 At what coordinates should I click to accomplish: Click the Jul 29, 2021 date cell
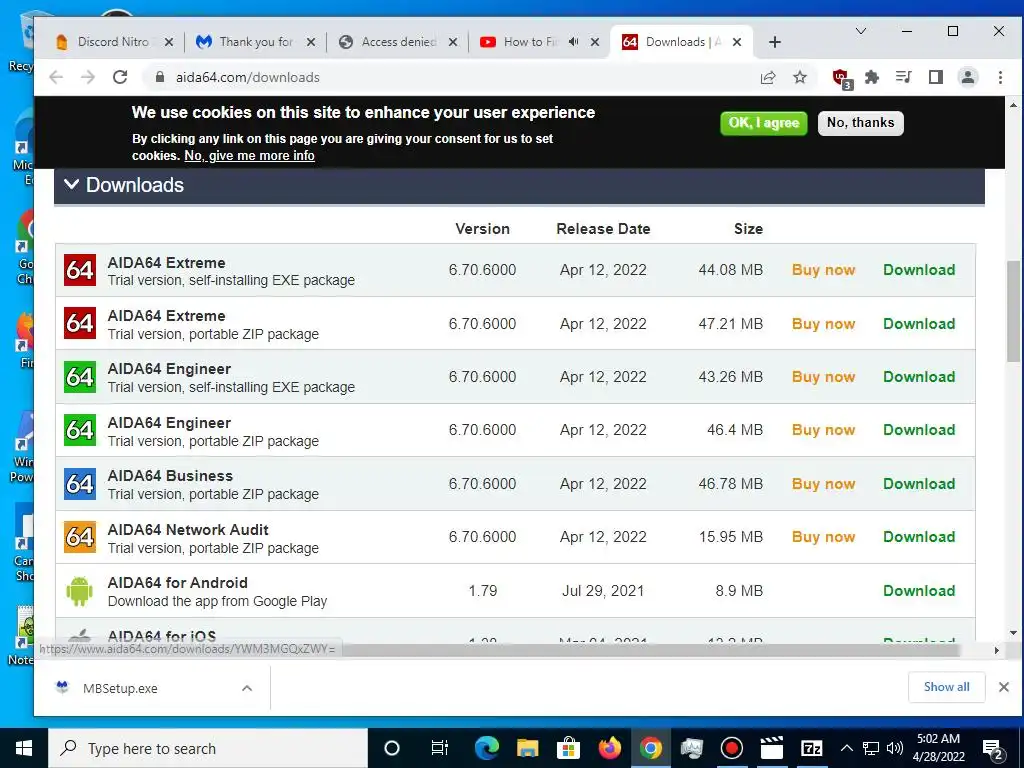click(x=603, y=590)
